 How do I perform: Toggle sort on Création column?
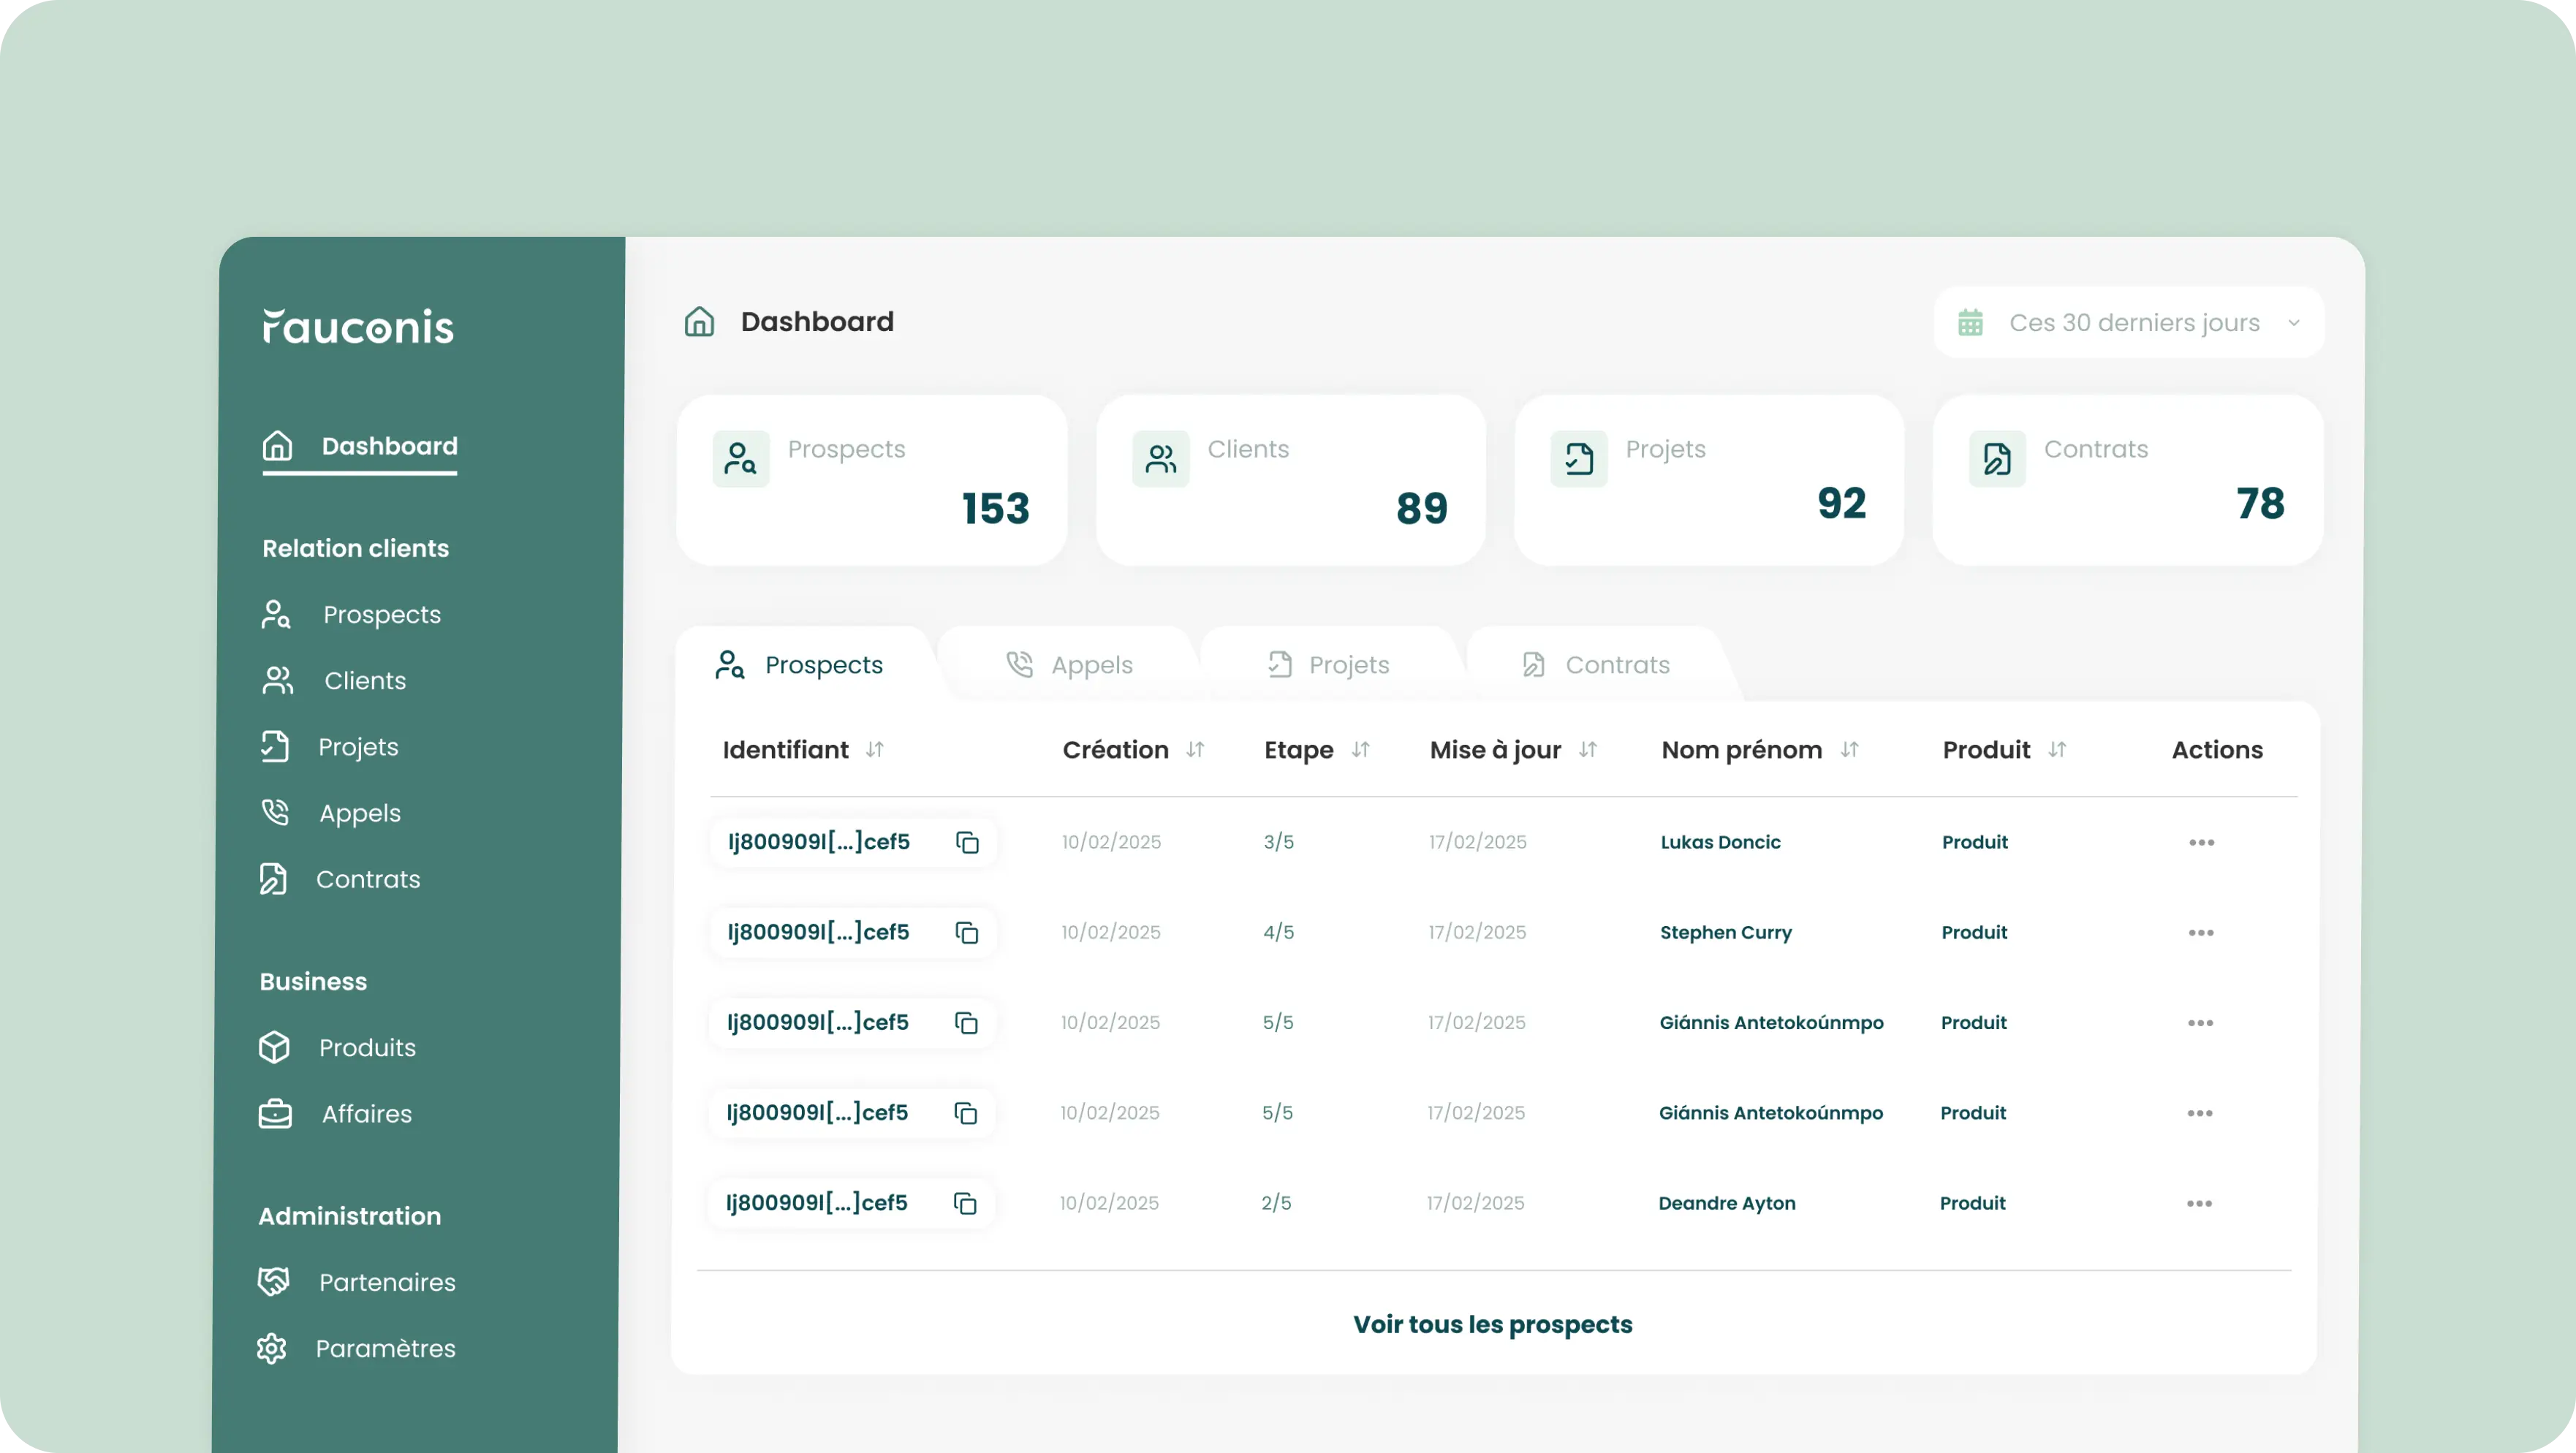pyautogui.click(x=1194, y=749)
